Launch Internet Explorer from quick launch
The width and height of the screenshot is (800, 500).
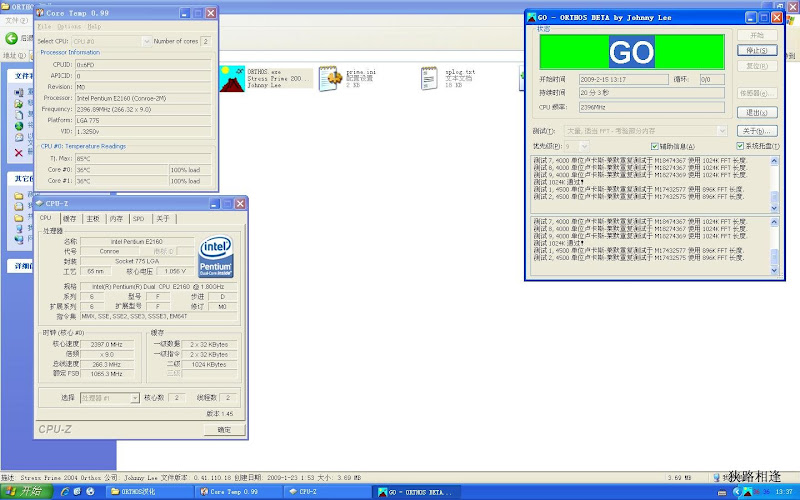click(65, 492)
